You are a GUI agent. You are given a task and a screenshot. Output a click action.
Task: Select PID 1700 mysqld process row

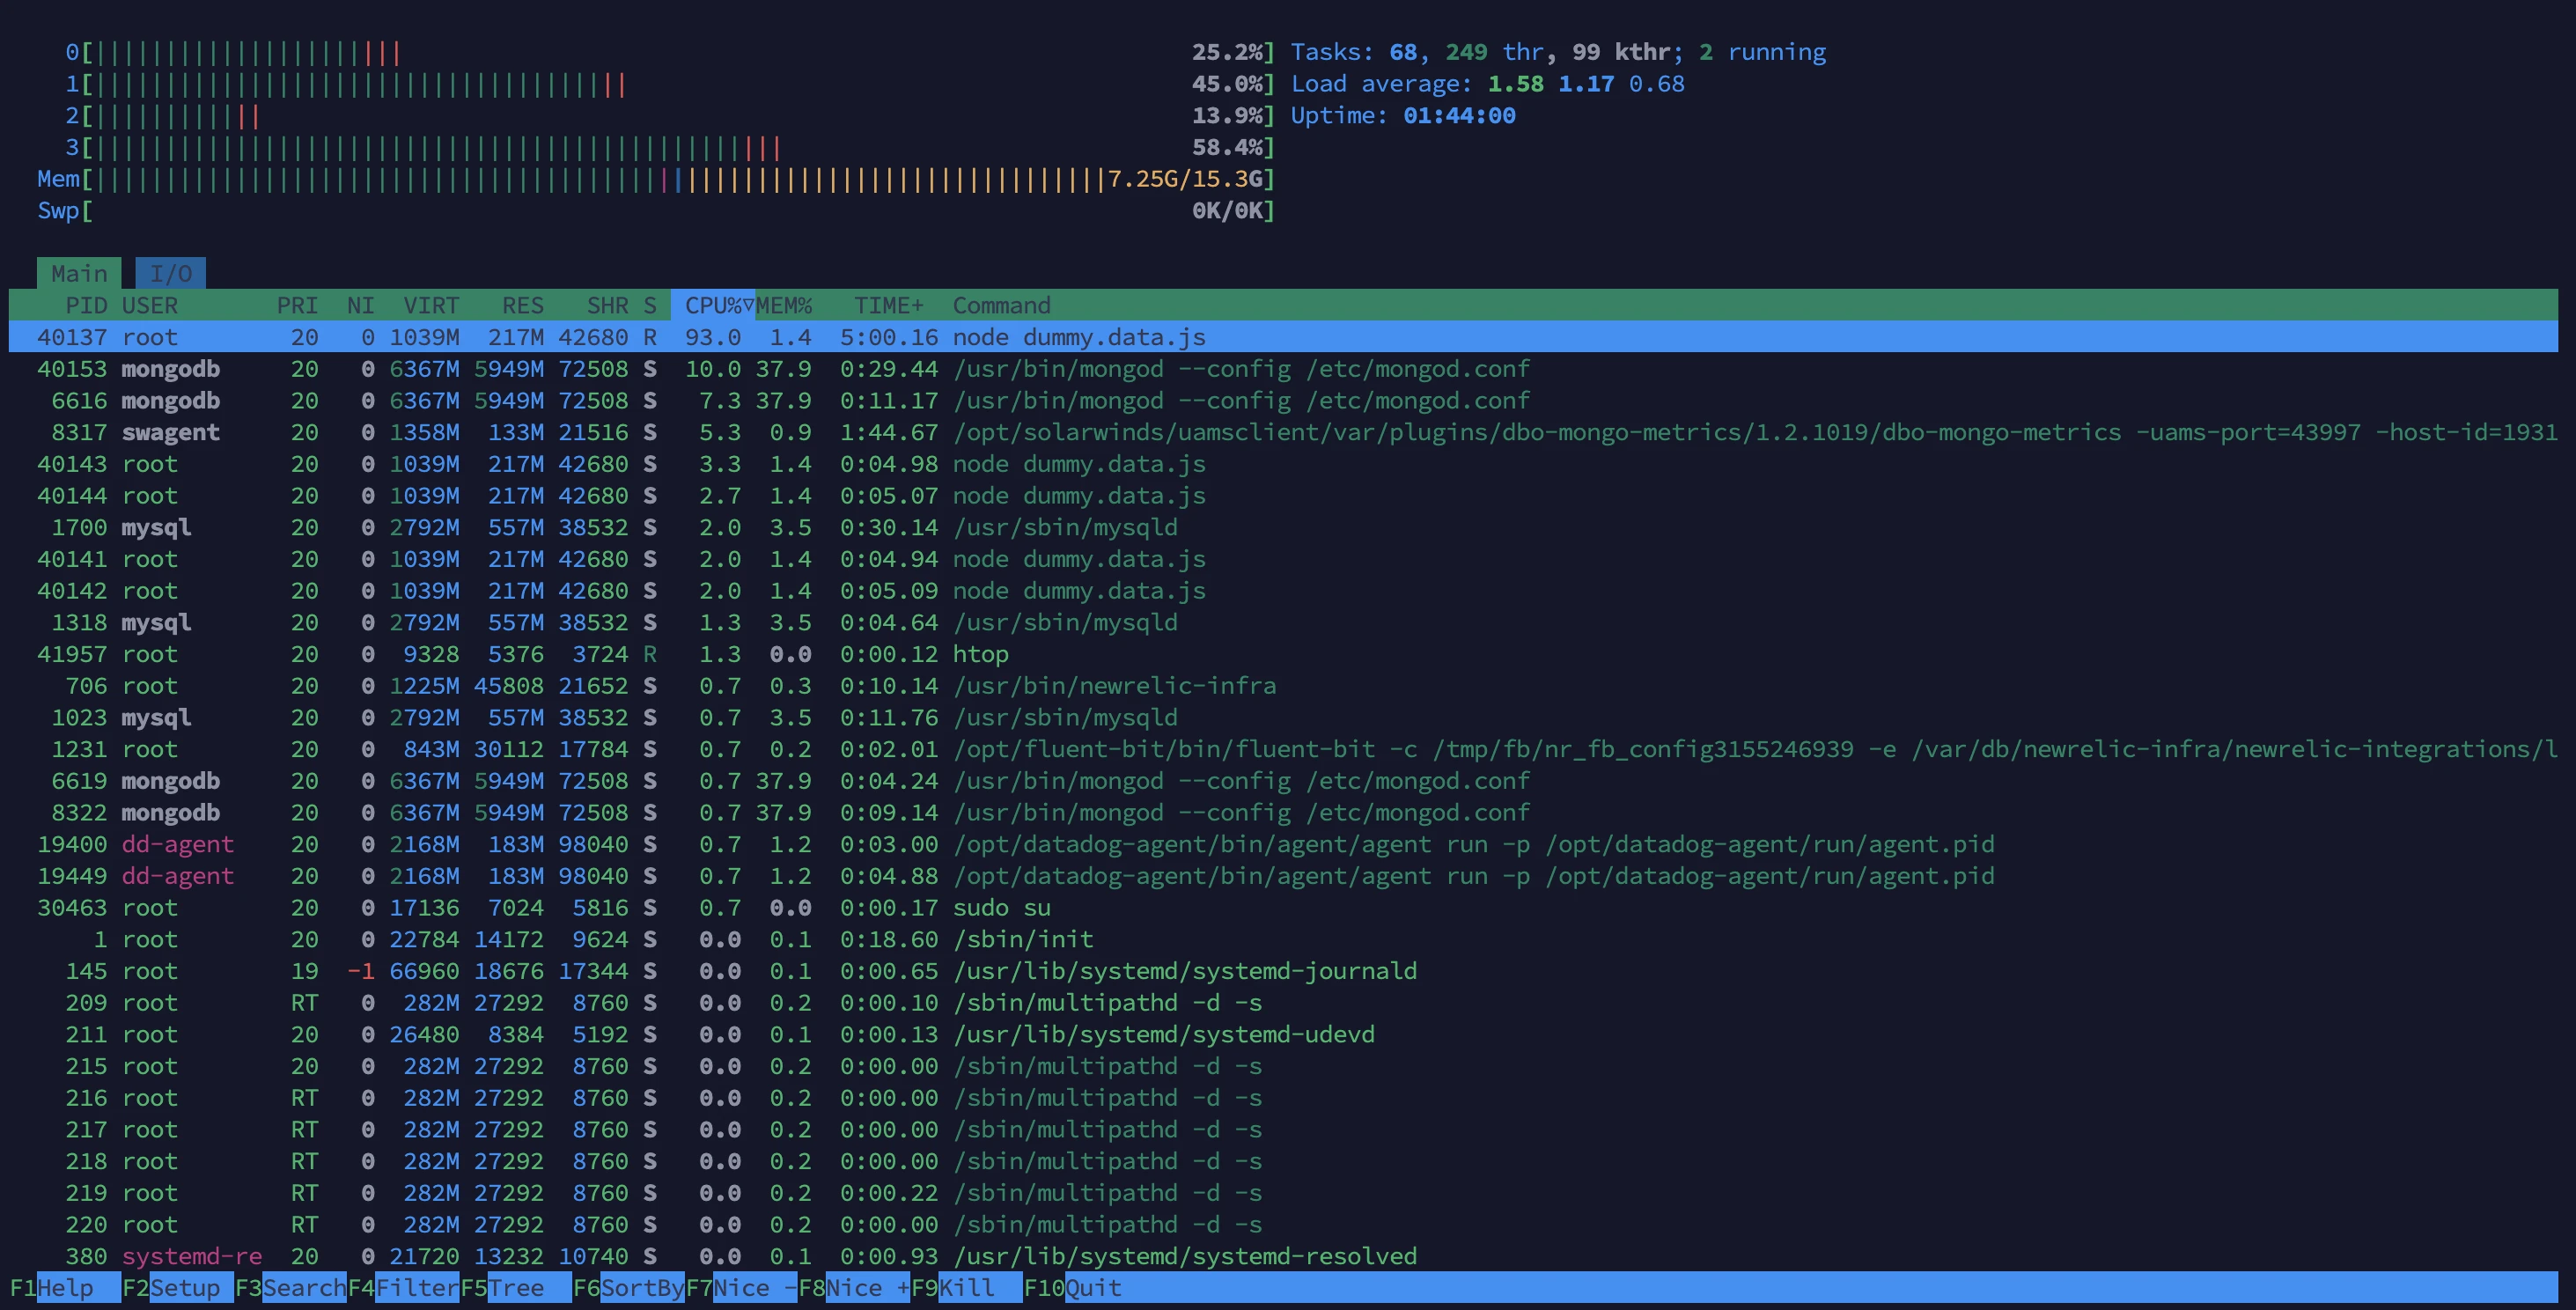click(1283, 527)
